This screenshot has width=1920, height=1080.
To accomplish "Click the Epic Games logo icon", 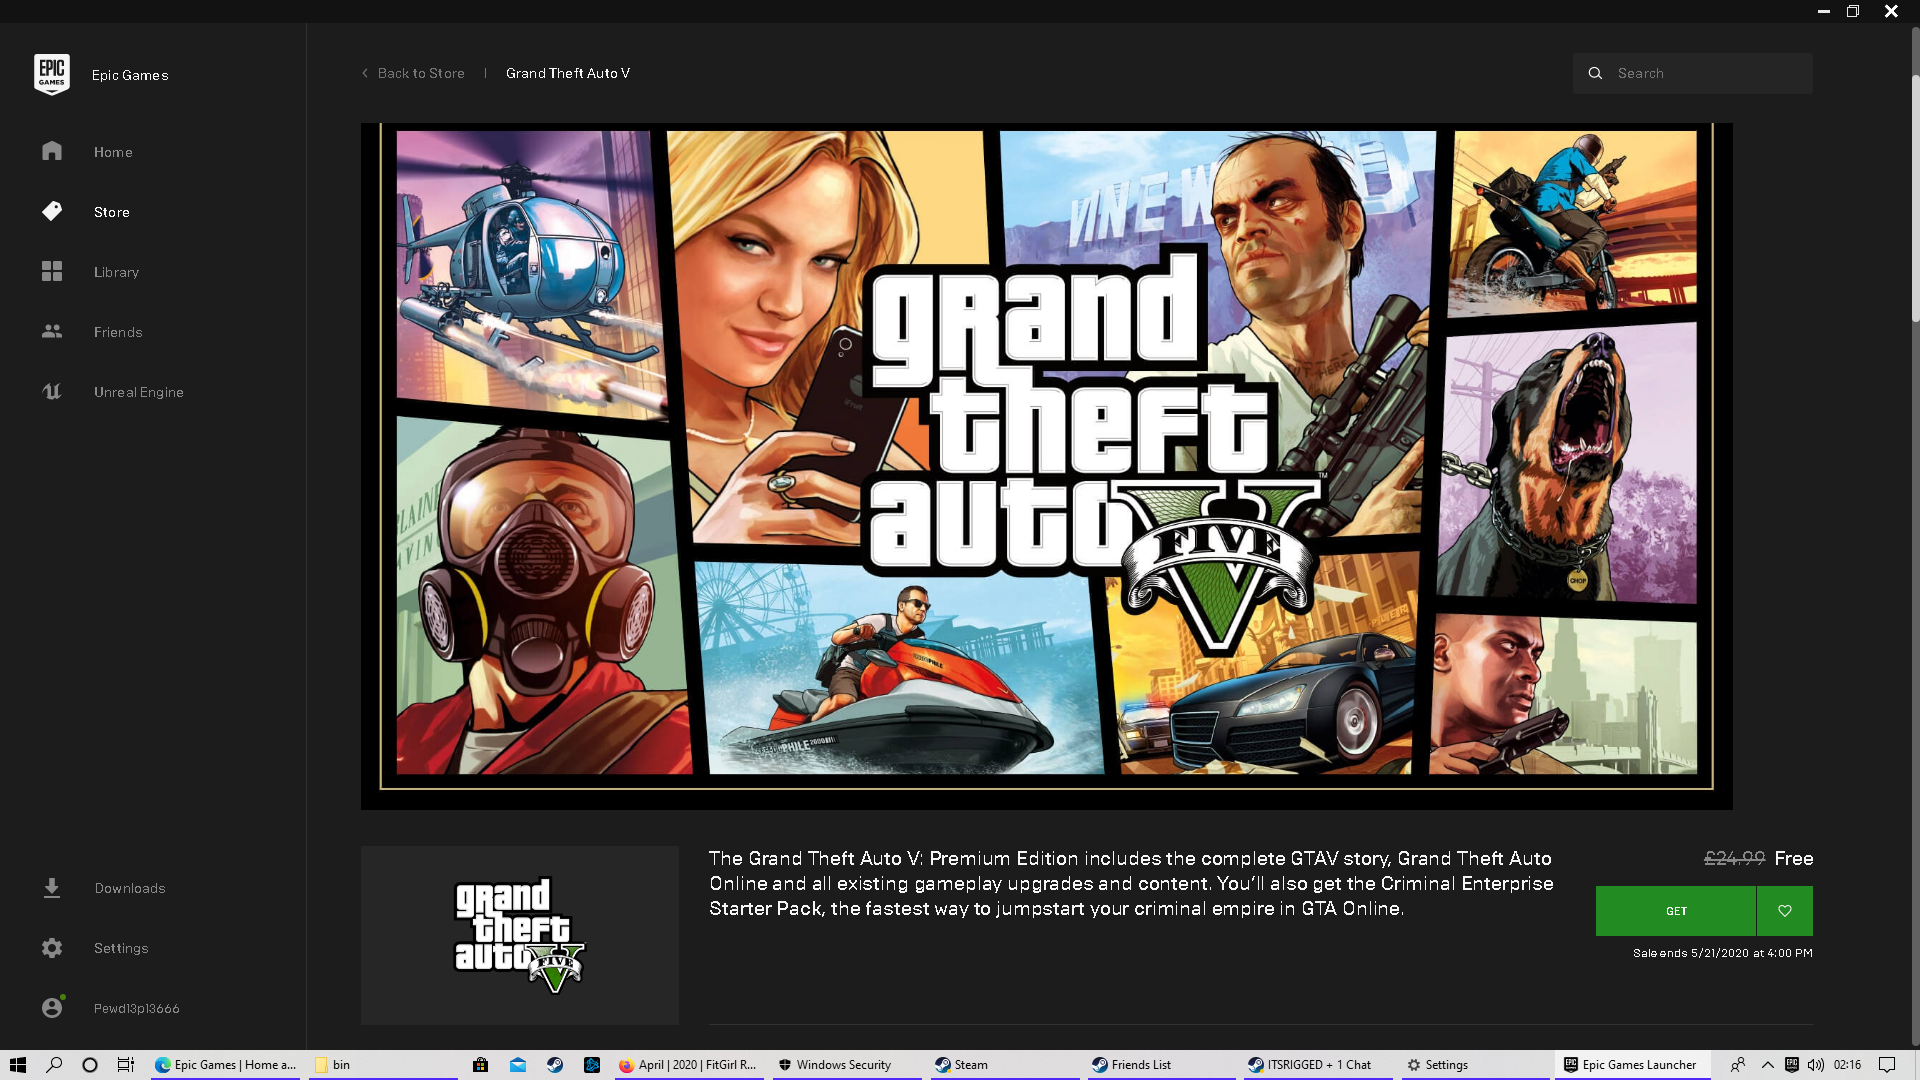I will coord(51,74).
